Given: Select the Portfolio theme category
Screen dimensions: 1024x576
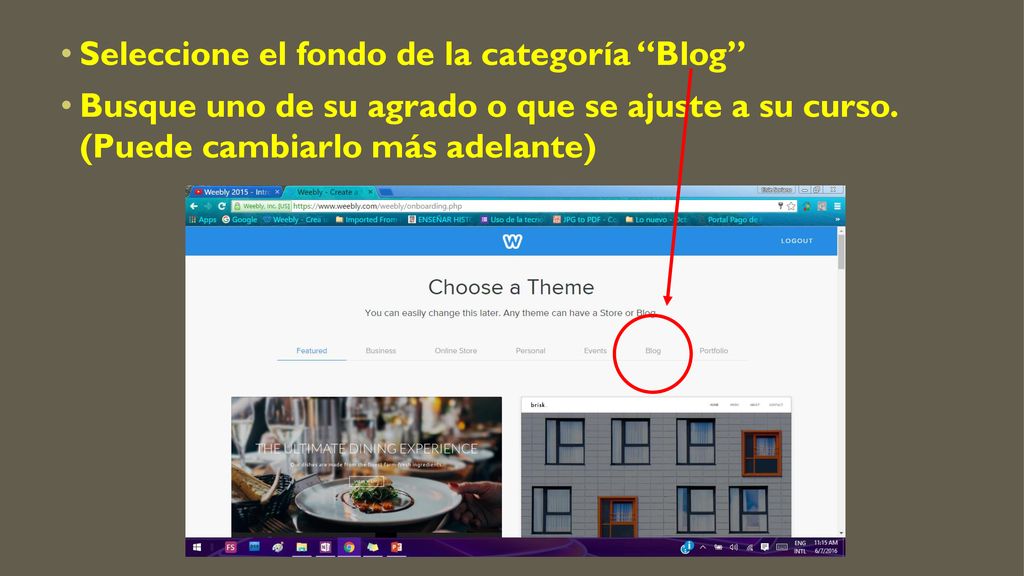Looking at the screenshot, I should click(713, 351).
